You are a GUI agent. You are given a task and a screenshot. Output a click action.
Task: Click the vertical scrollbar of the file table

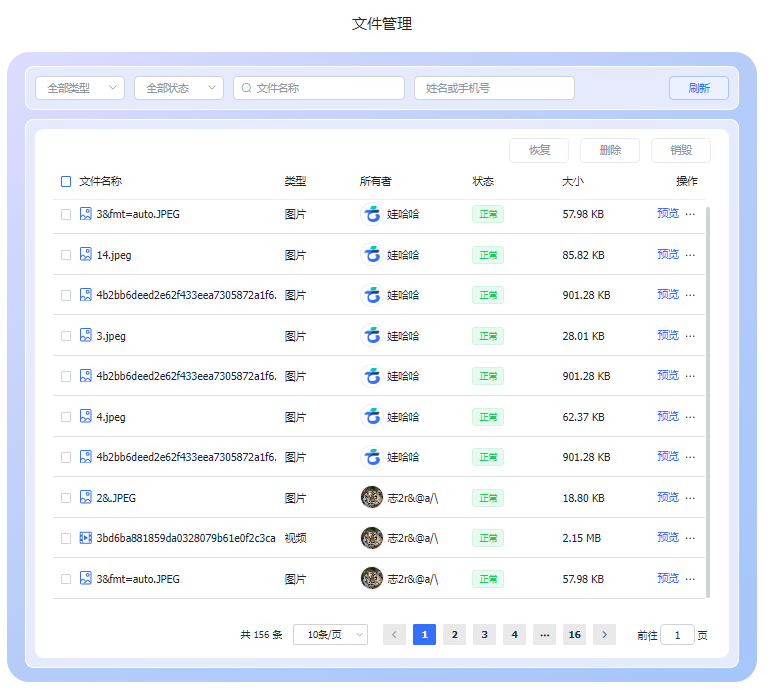click(708, 402)
